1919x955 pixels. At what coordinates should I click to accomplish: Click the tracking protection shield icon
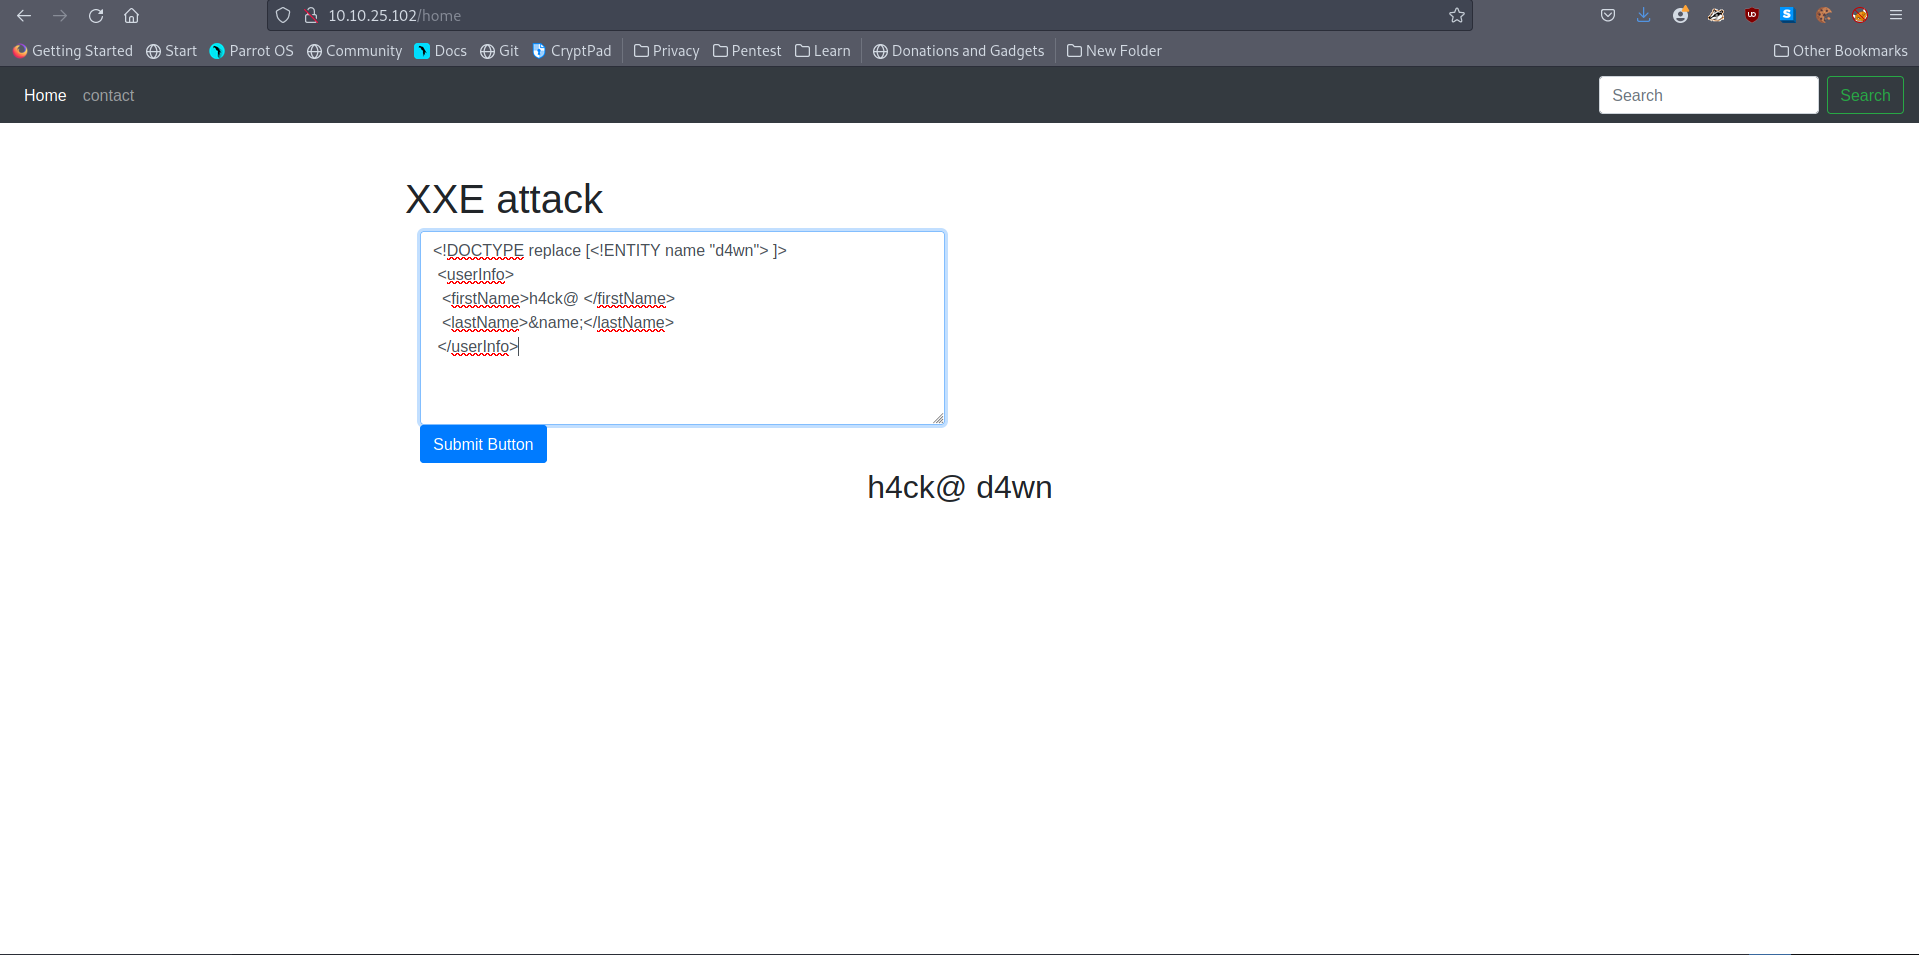click(x=283, y=16)
